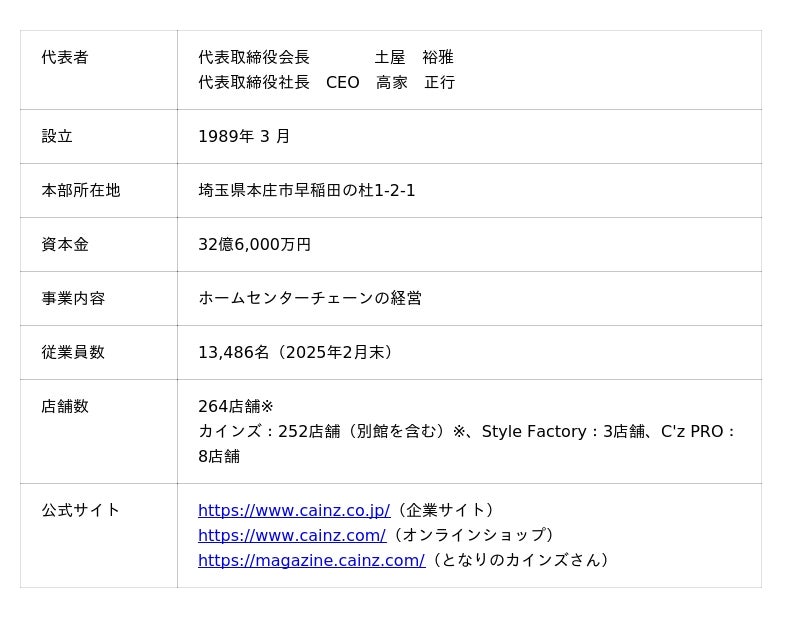This screenshot has height=618, width=800.
Task: Click the 13,486名 employee count
Action: [x=297, y=353]
